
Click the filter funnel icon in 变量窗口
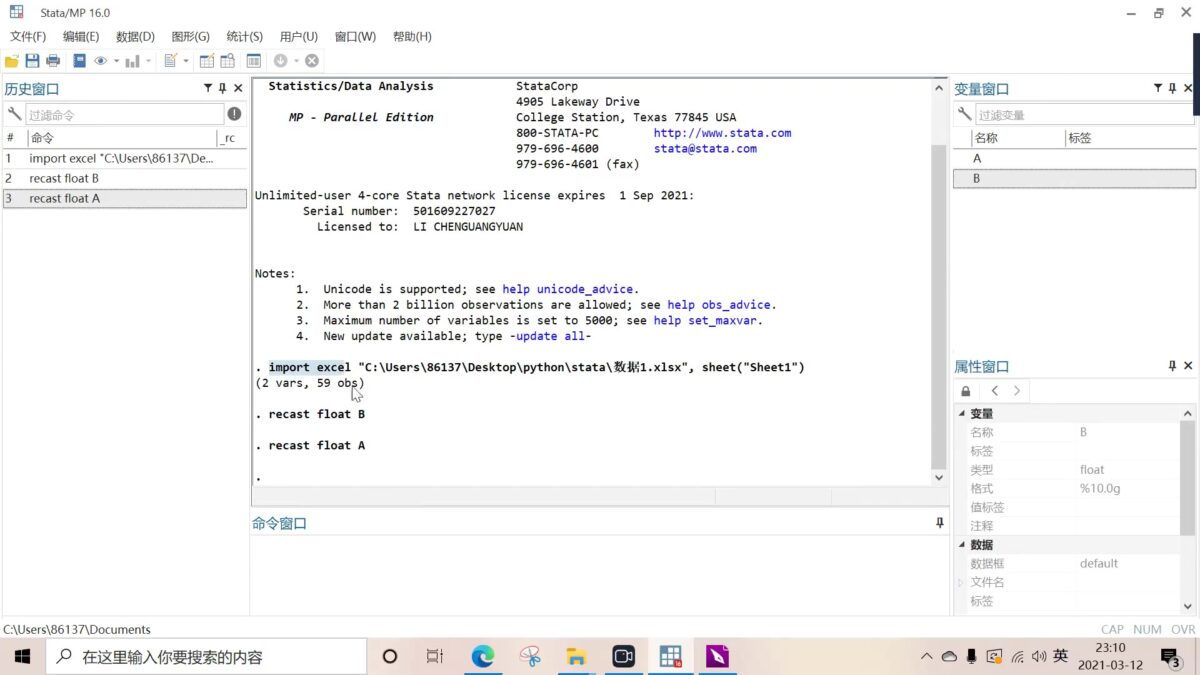click(x=1158, y=88)
